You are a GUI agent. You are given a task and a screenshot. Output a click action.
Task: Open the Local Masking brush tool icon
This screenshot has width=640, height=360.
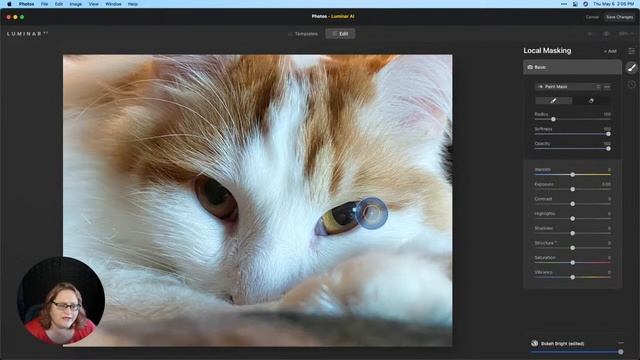tap(631, 67)
